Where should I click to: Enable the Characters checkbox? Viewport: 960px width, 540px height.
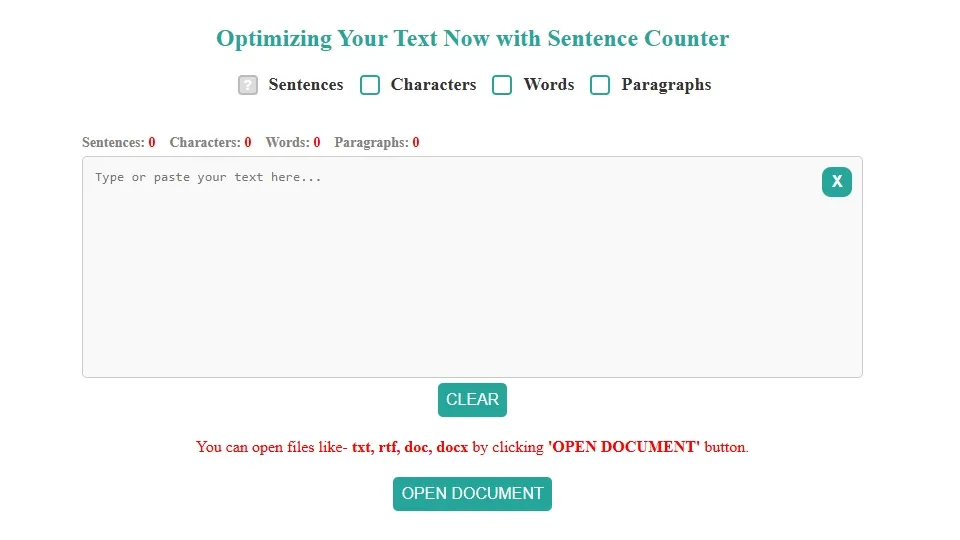coord(370,85)
